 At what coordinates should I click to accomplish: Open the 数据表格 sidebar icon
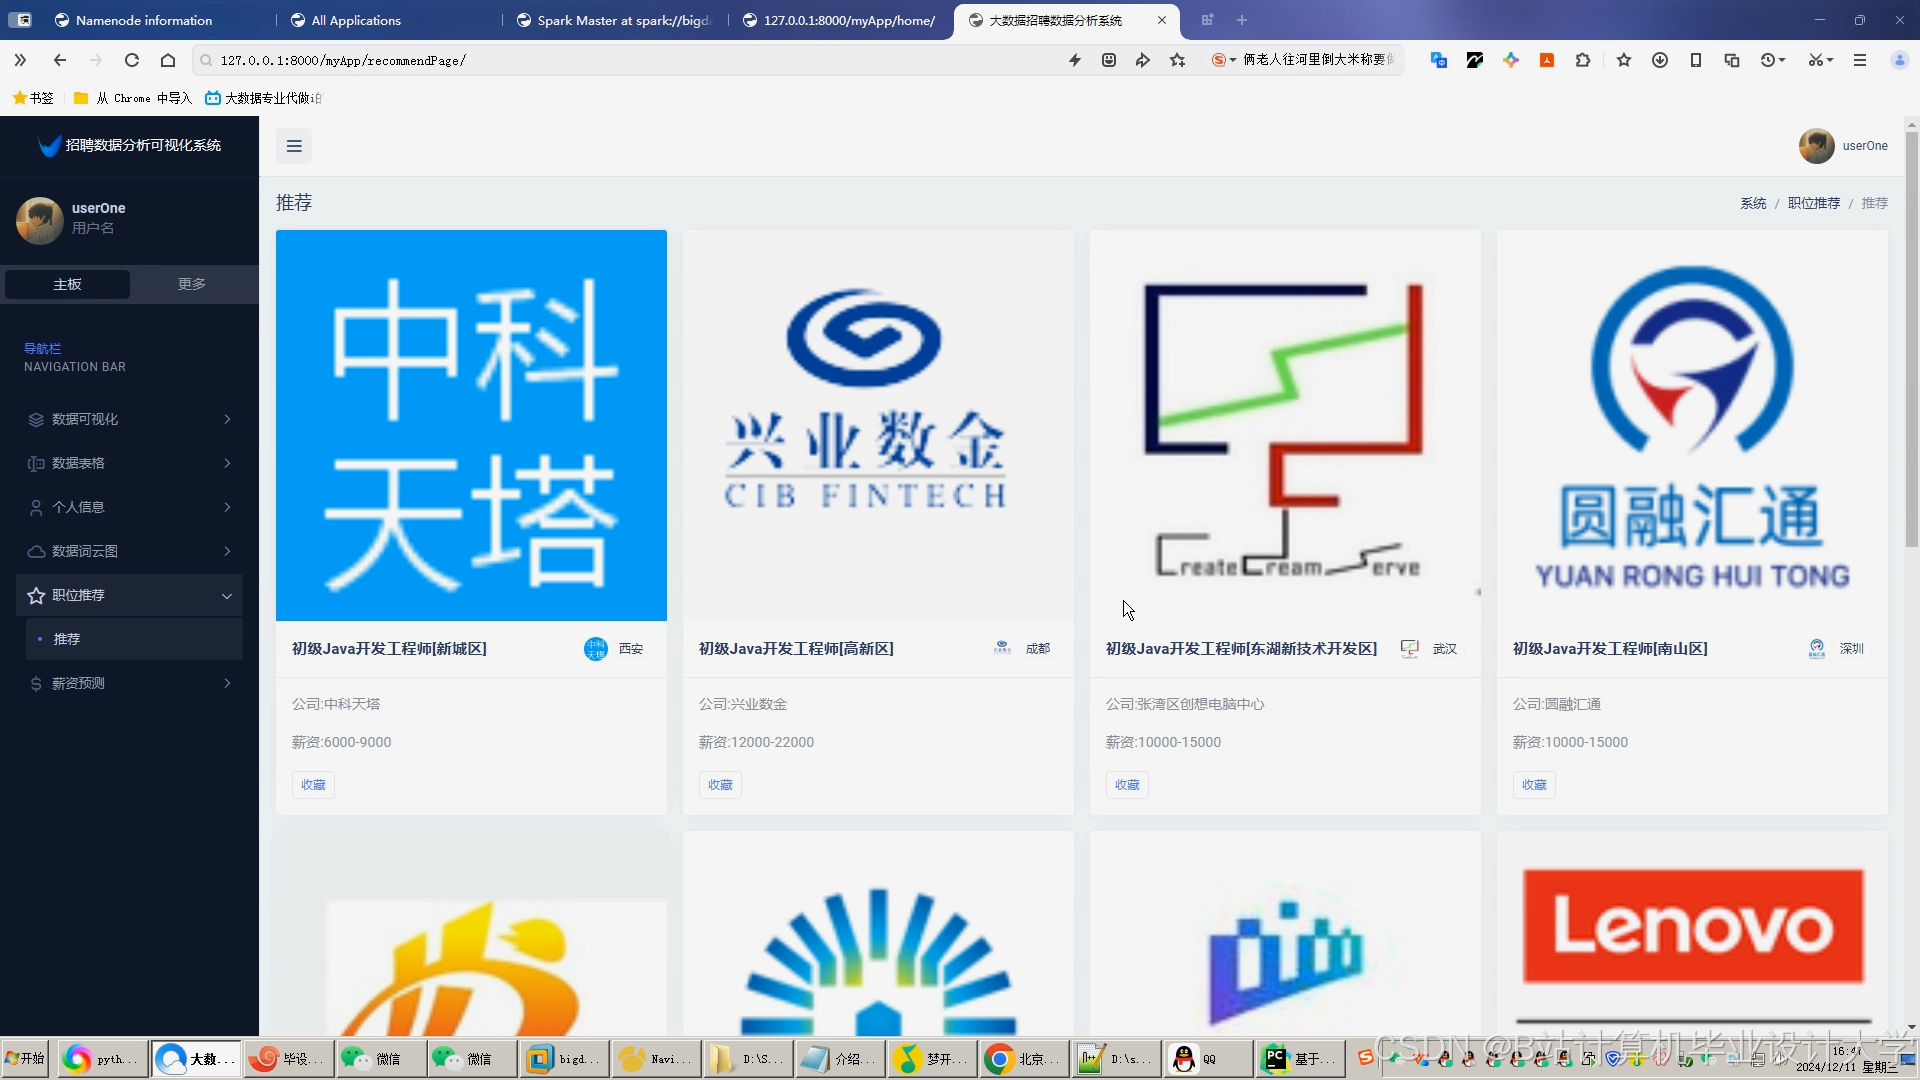(x=34, y=463)
